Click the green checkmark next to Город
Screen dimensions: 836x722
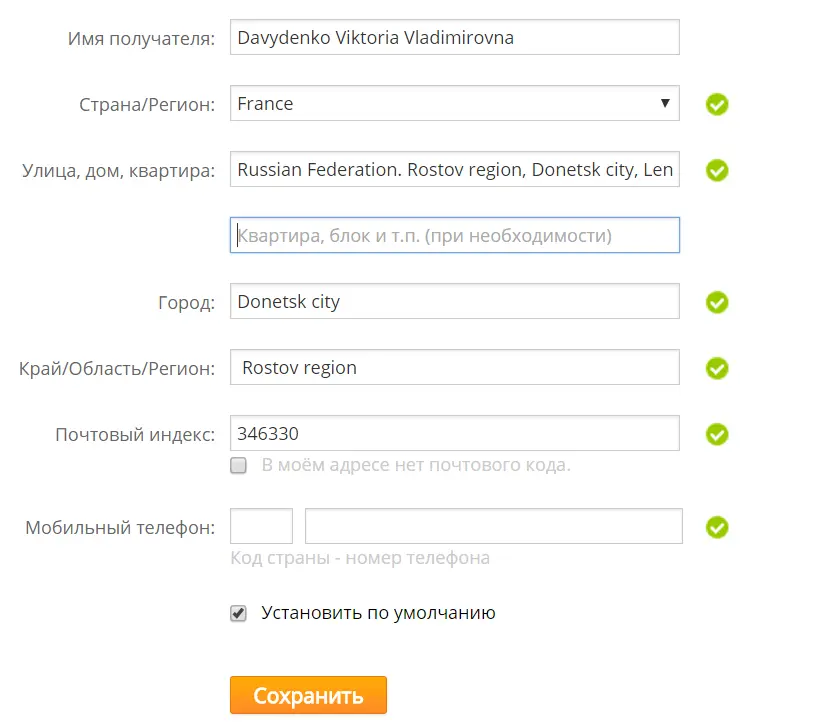717,302
